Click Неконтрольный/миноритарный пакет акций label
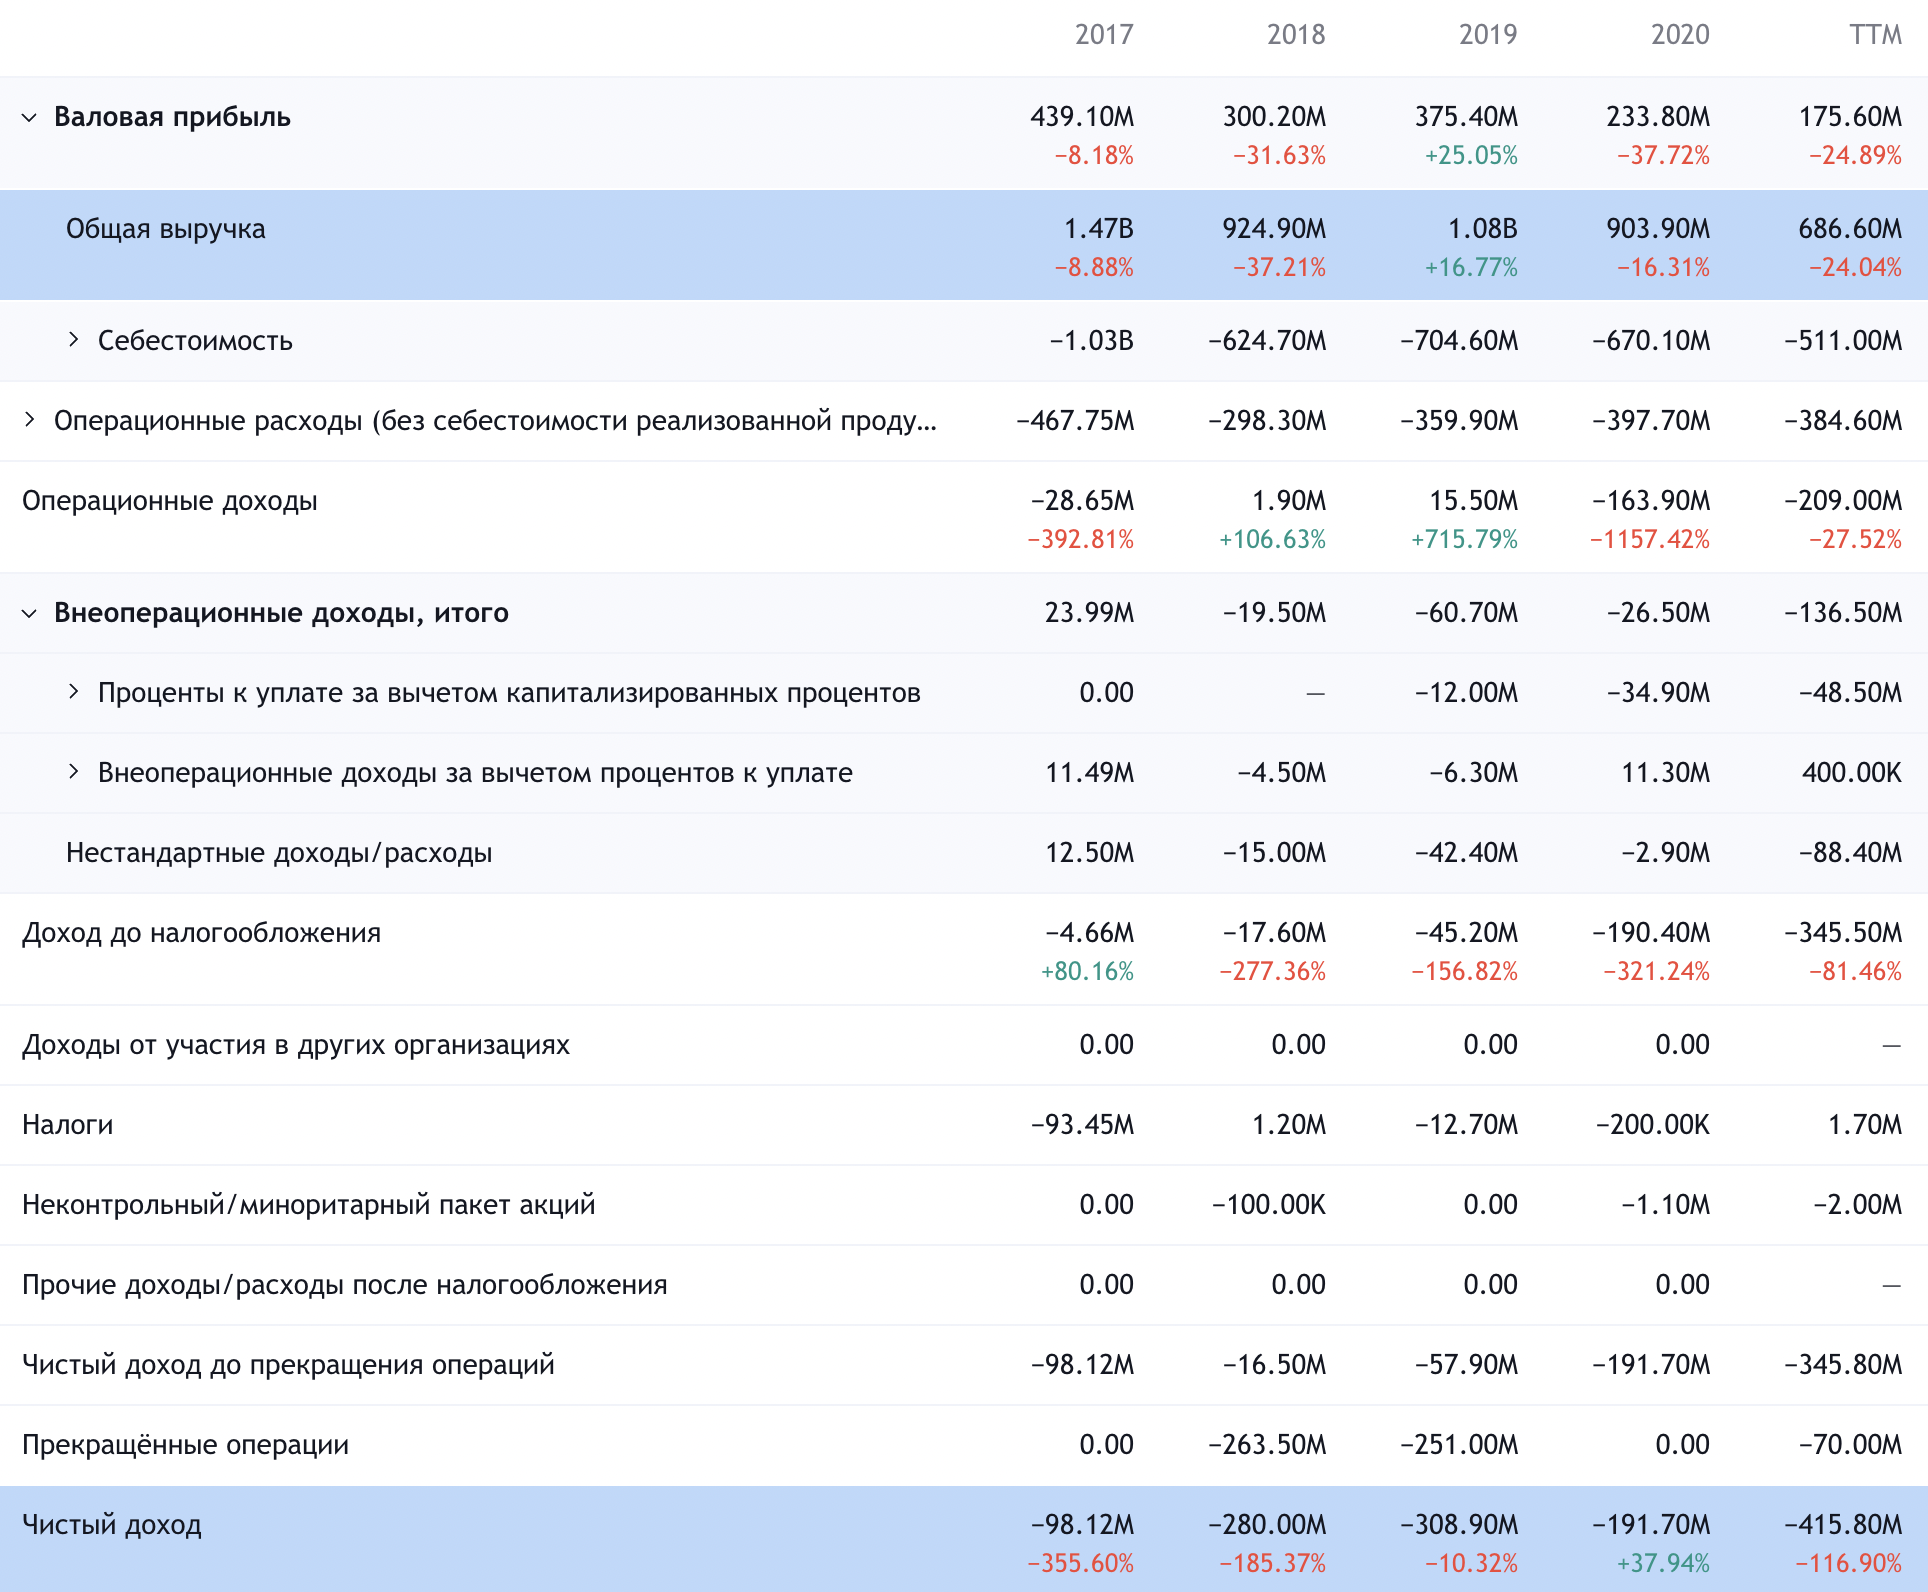 coord(309,1205)
